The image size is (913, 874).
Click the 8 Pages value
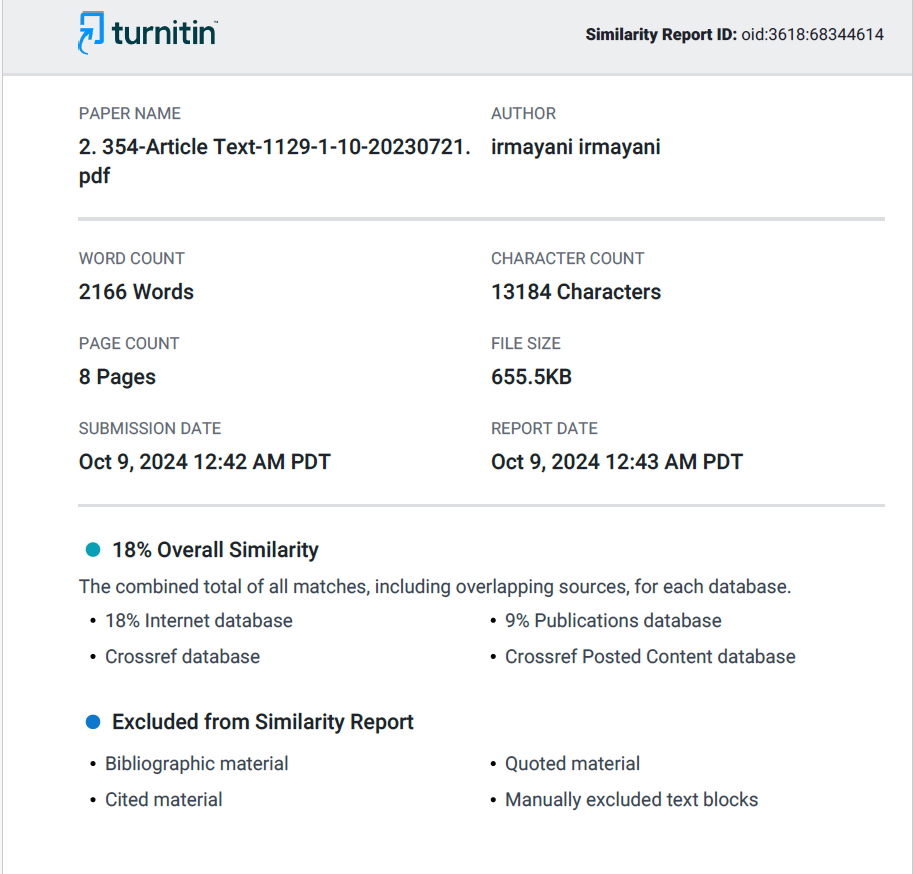[117, 377]
